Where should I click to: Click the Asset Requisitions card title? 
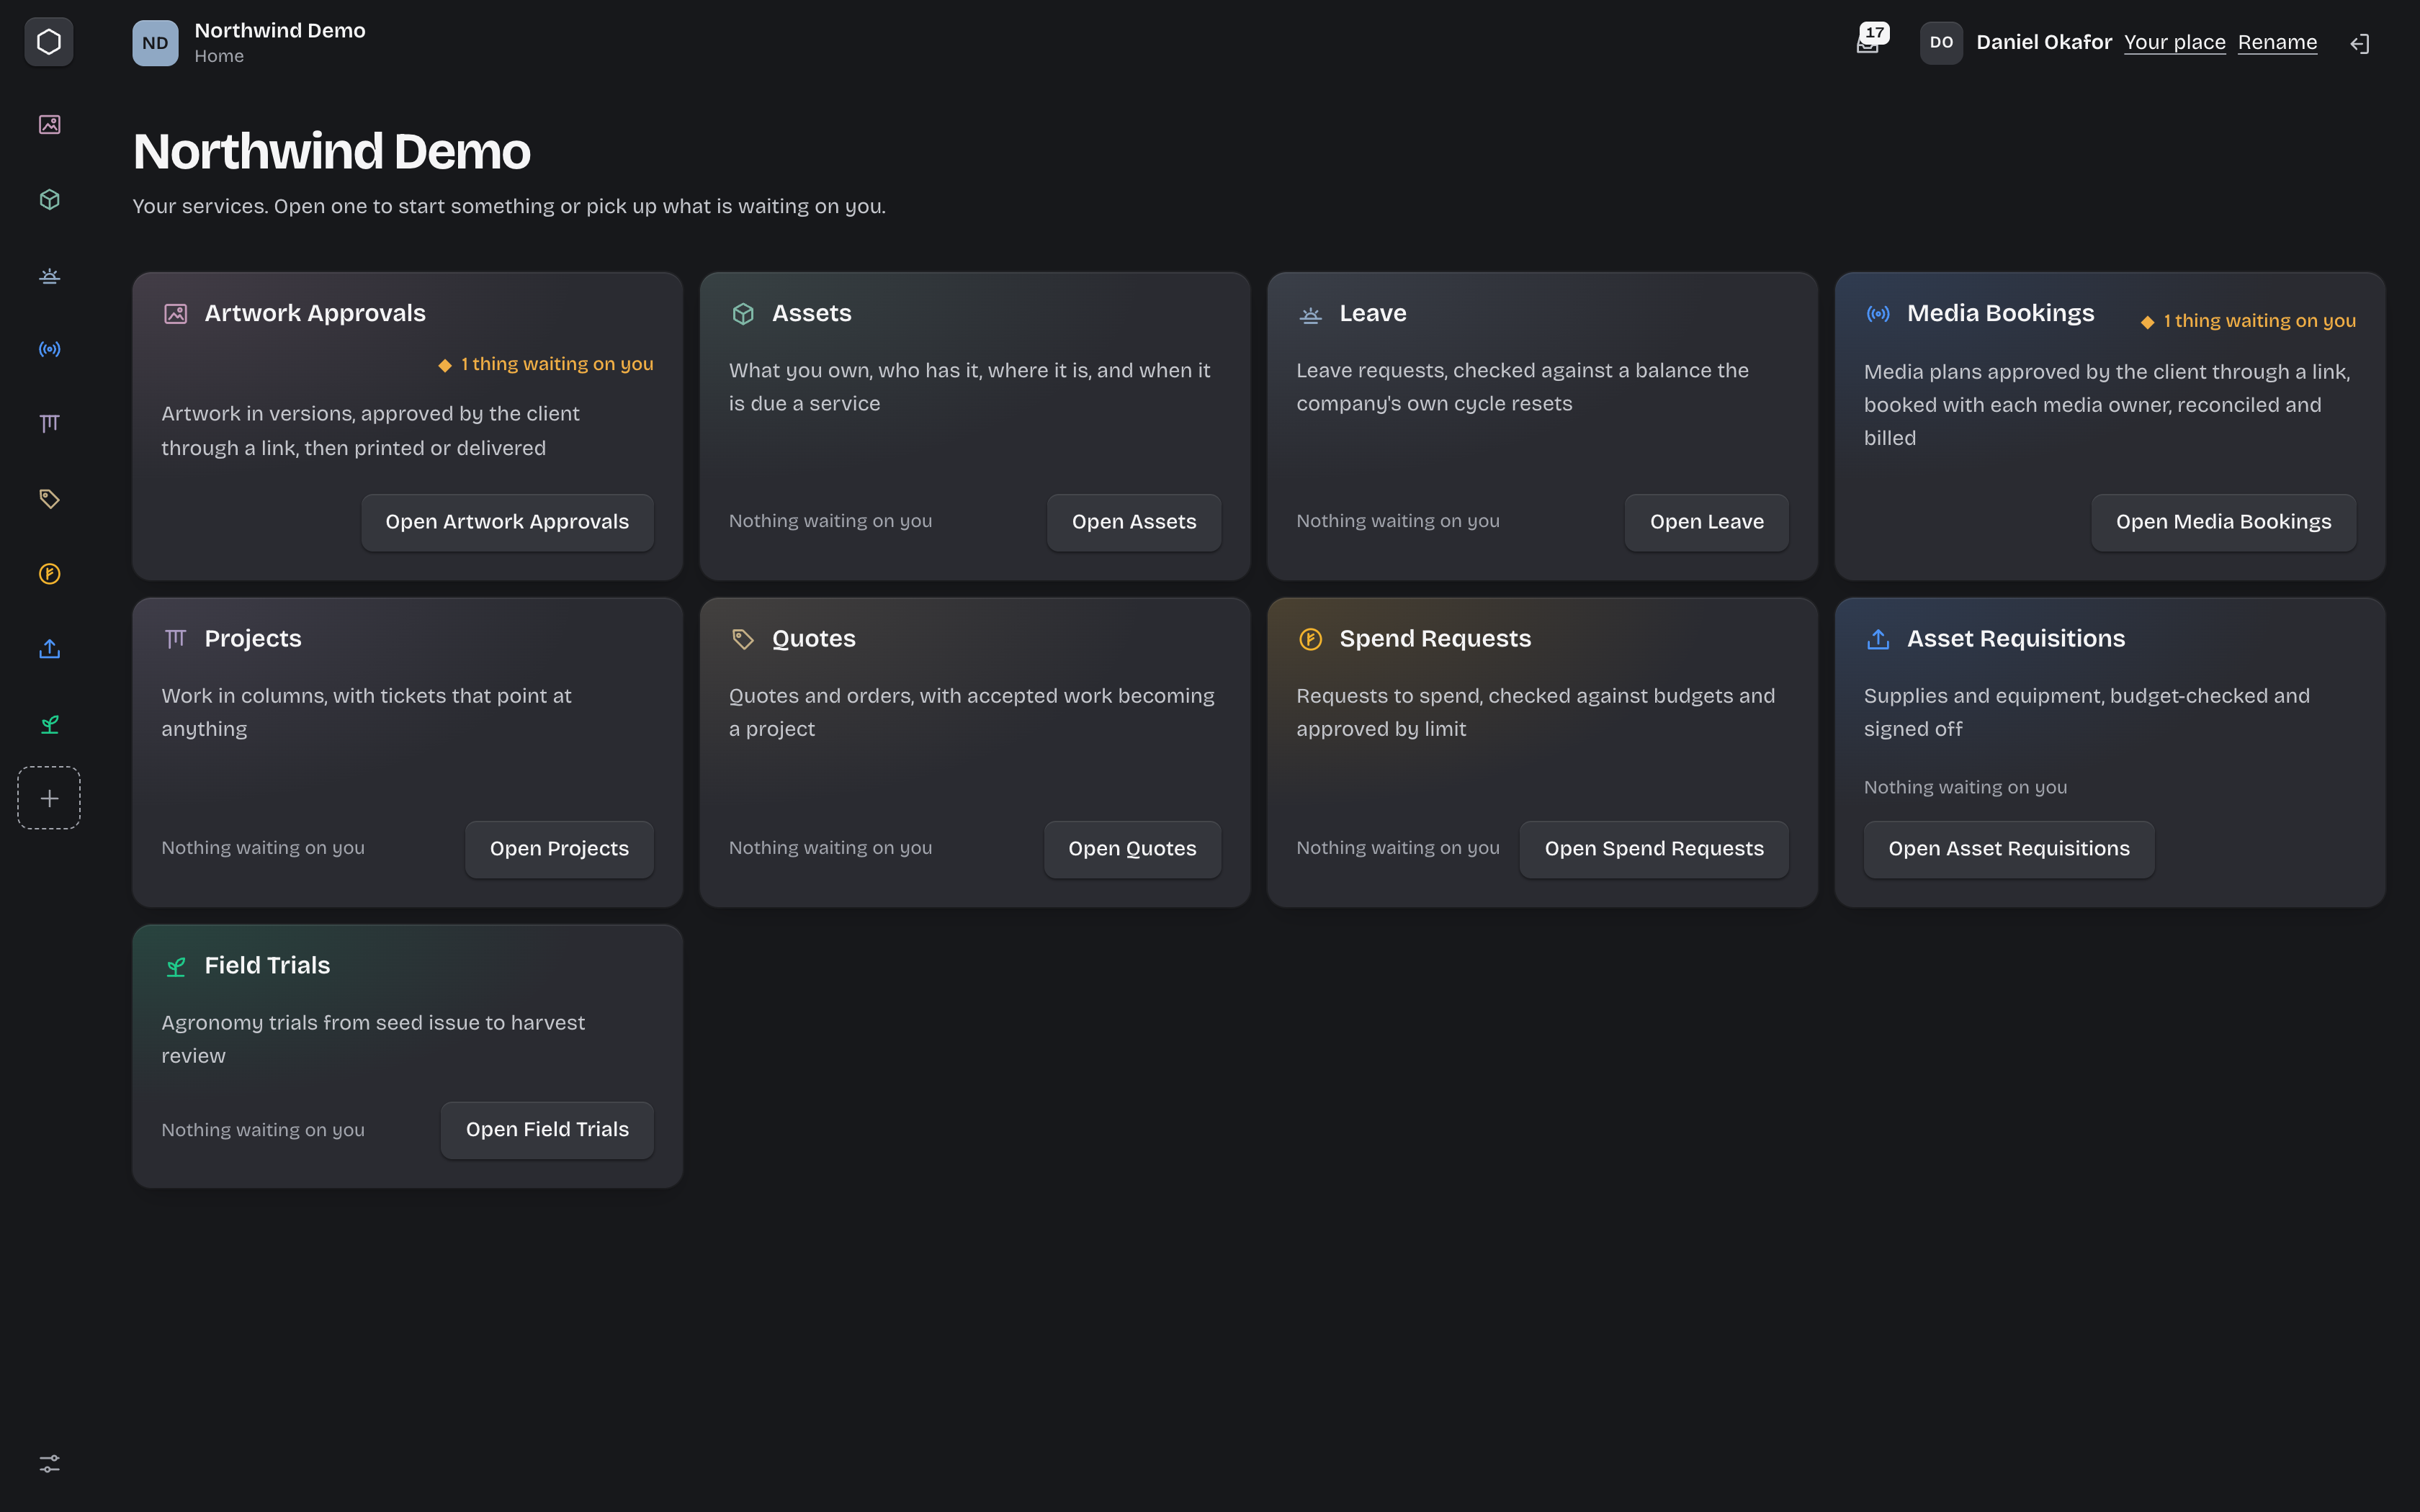click(x=2016, y=638)
